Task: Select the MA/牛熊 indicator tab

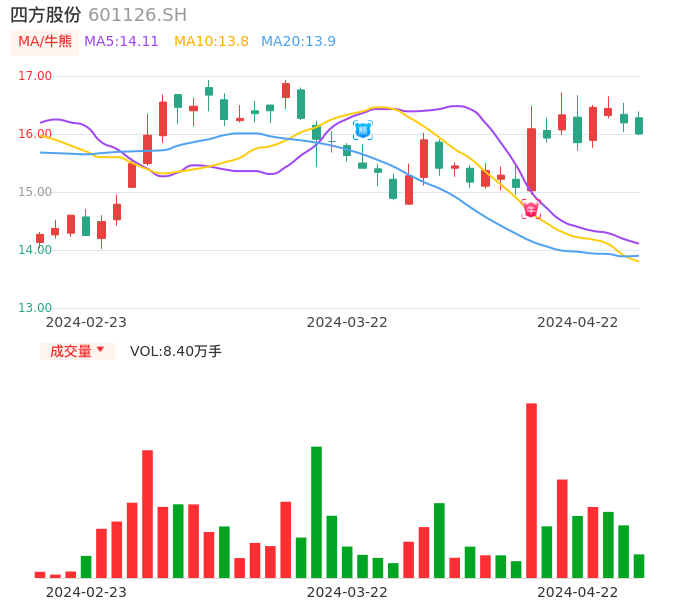Action: pos(44,42)
